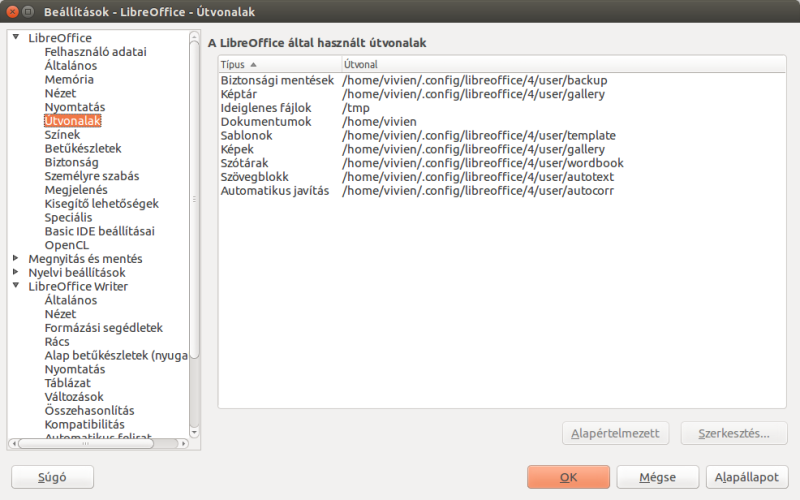Select the Biztonsági mentések path row
Screen dimensions: 800x500
point(502,80)
